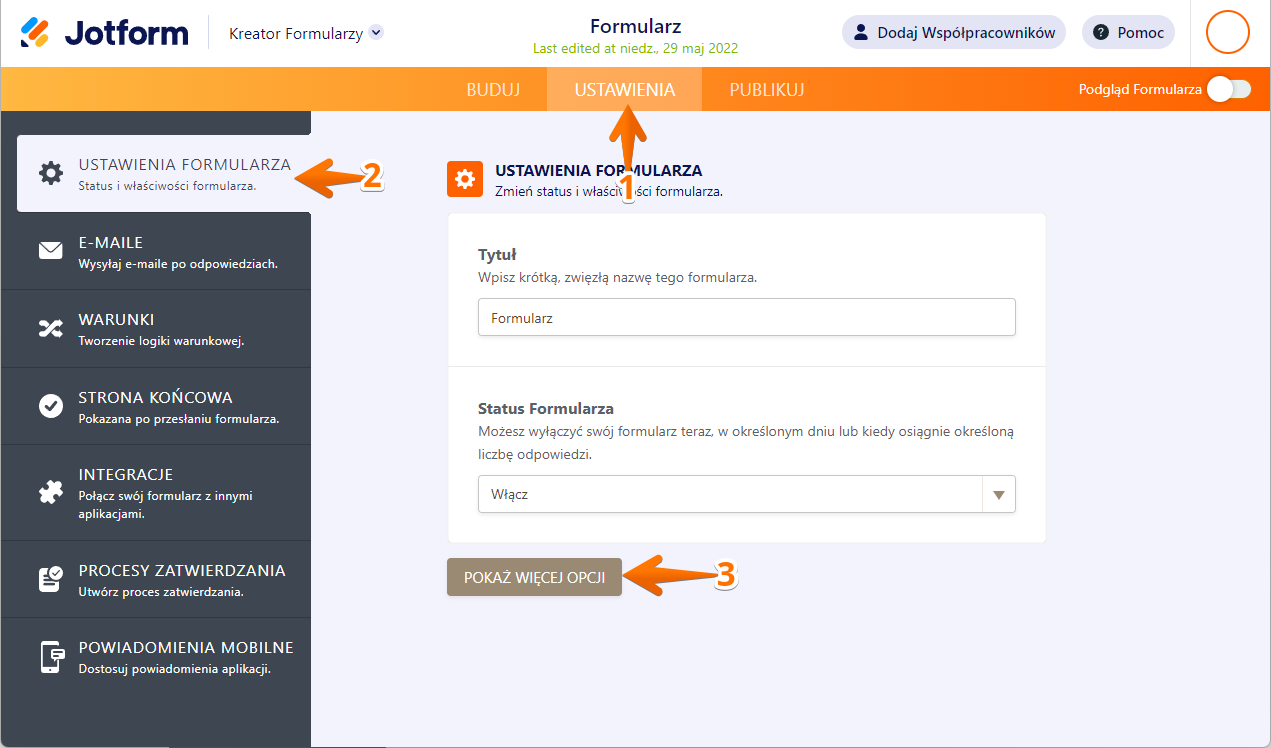The width and height of the screenshot is (1271, 748).
Task: Click the orange gear icon beside heading
Action: (x=465, y=179)
